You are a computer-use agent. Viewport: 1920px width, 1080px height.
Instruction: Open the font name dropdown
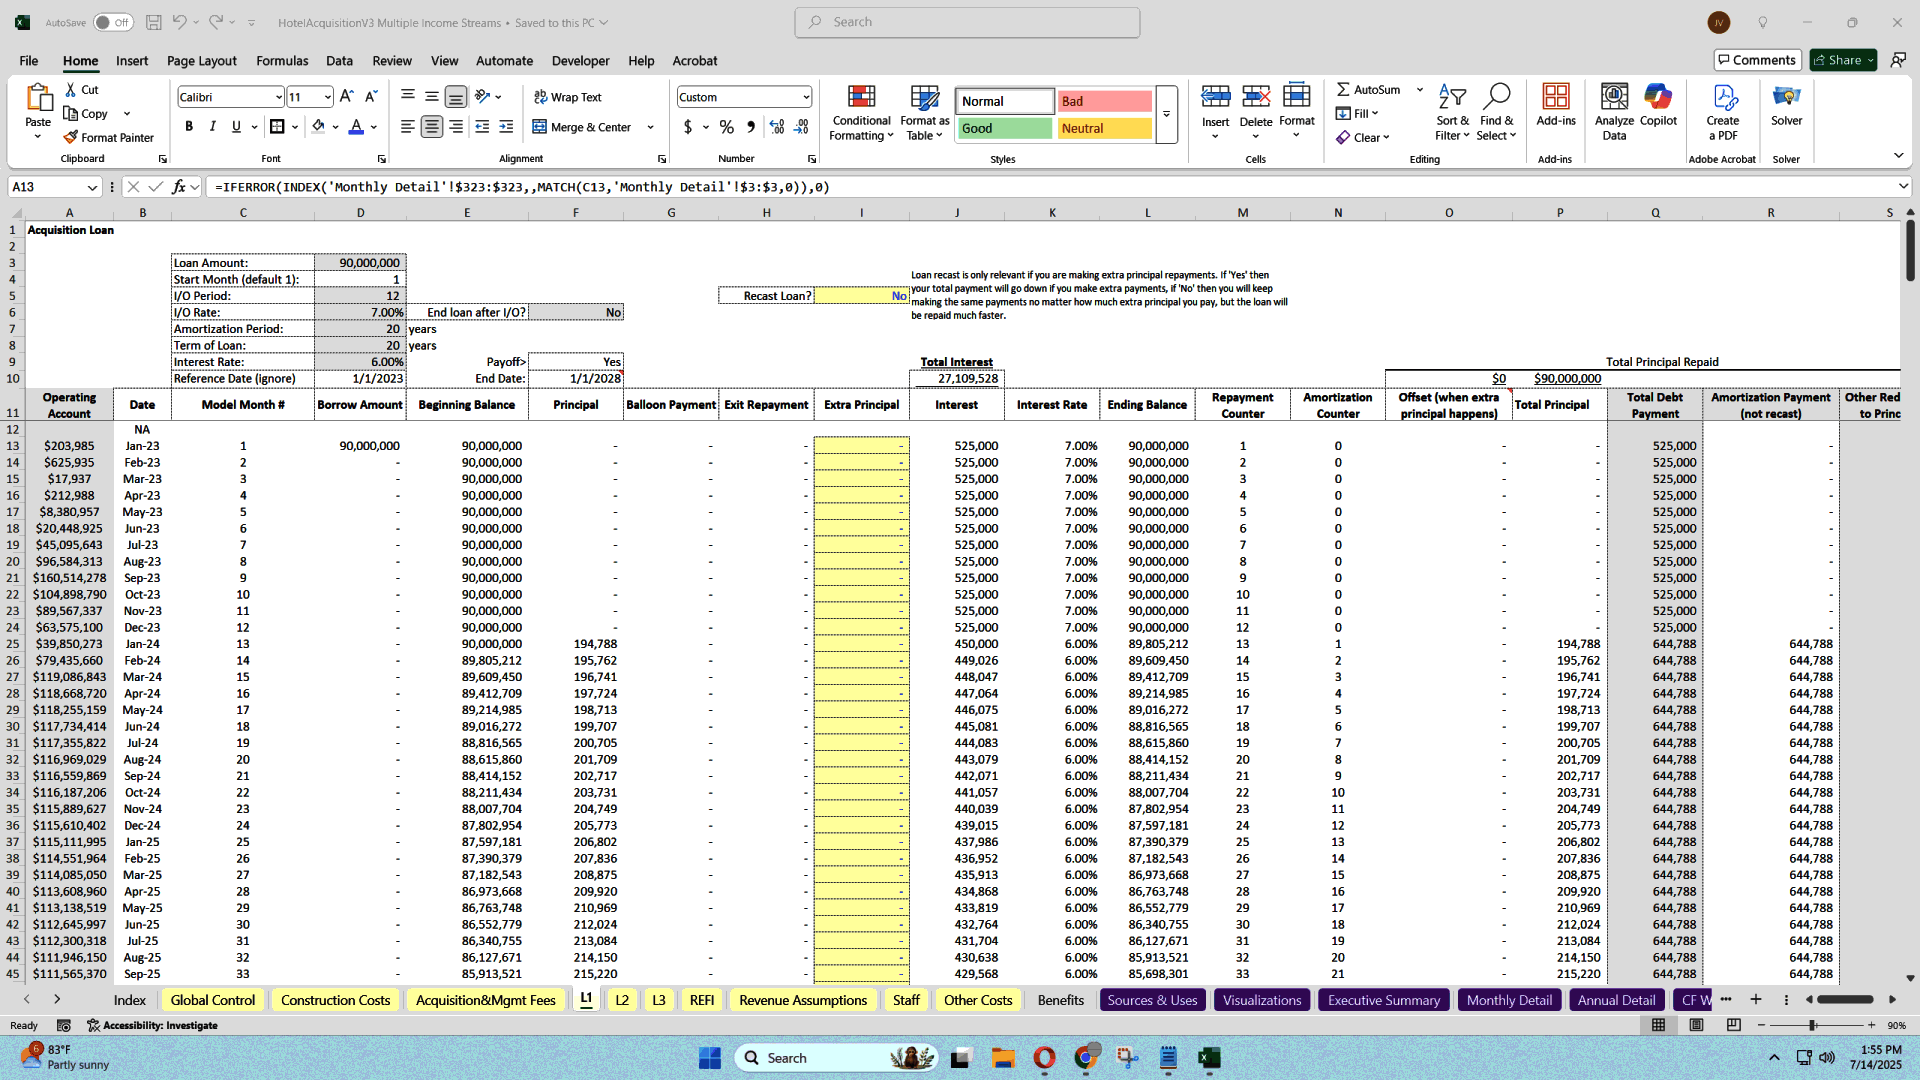(x=278, y=97)
